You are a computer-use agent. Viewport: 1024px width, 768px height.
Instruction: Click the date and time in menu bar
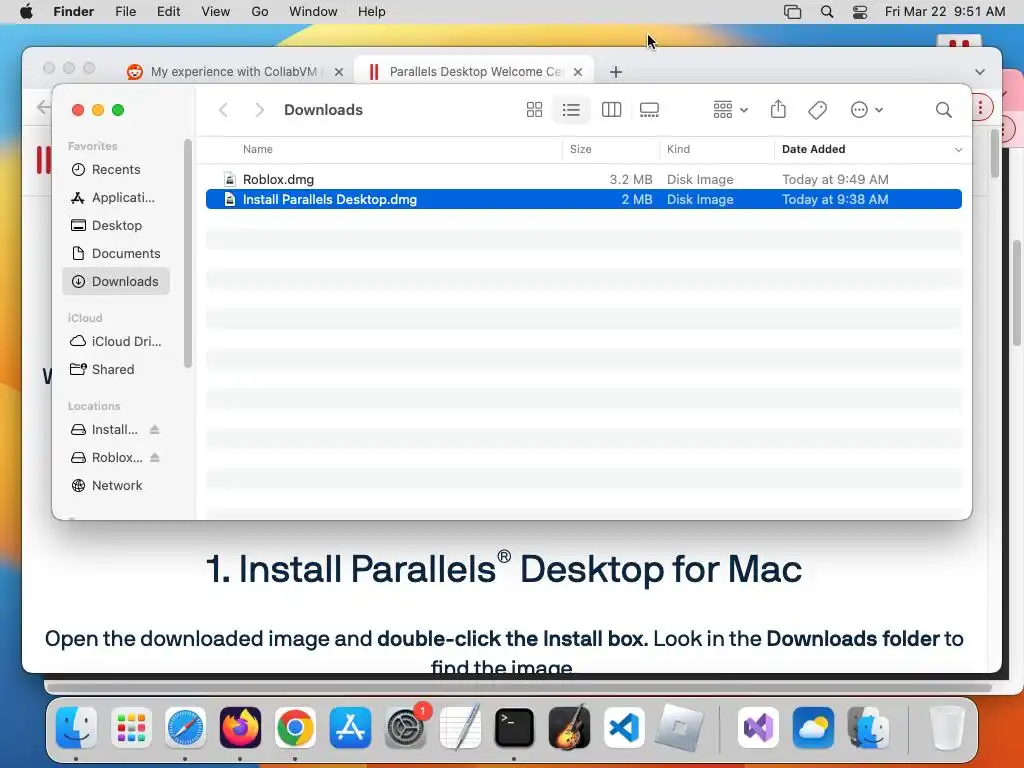[944, 12]
